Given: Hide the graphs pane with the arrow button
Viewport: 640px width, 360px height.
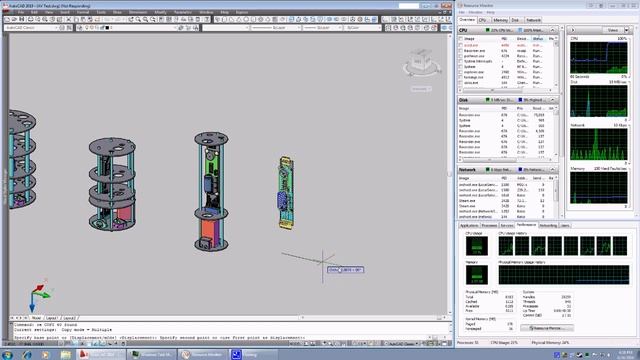Looking at the screenshot, I should (x=572, y=30).
